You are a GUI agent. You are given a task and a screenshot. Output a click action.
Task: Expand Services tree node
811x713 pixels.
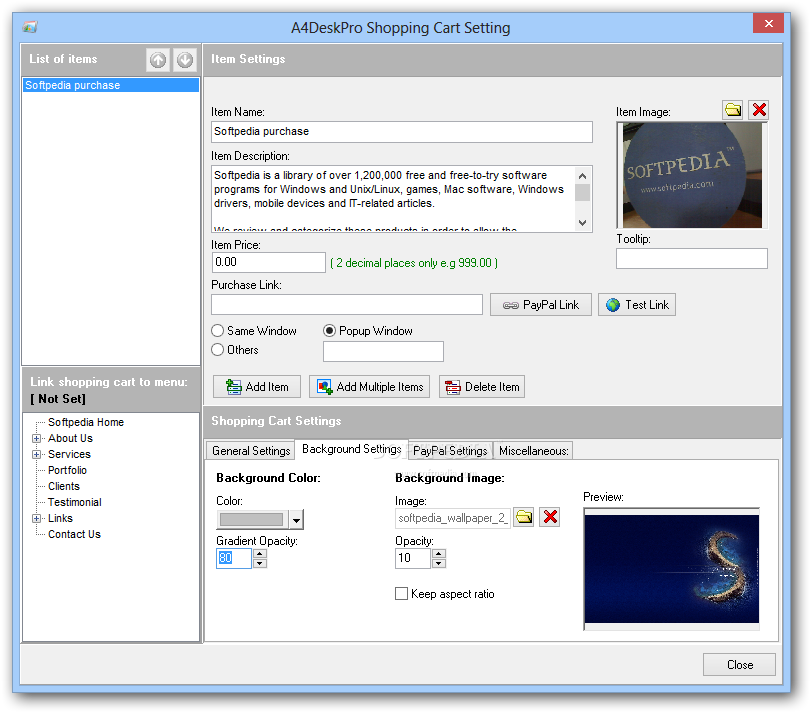[x=36, y=454]
